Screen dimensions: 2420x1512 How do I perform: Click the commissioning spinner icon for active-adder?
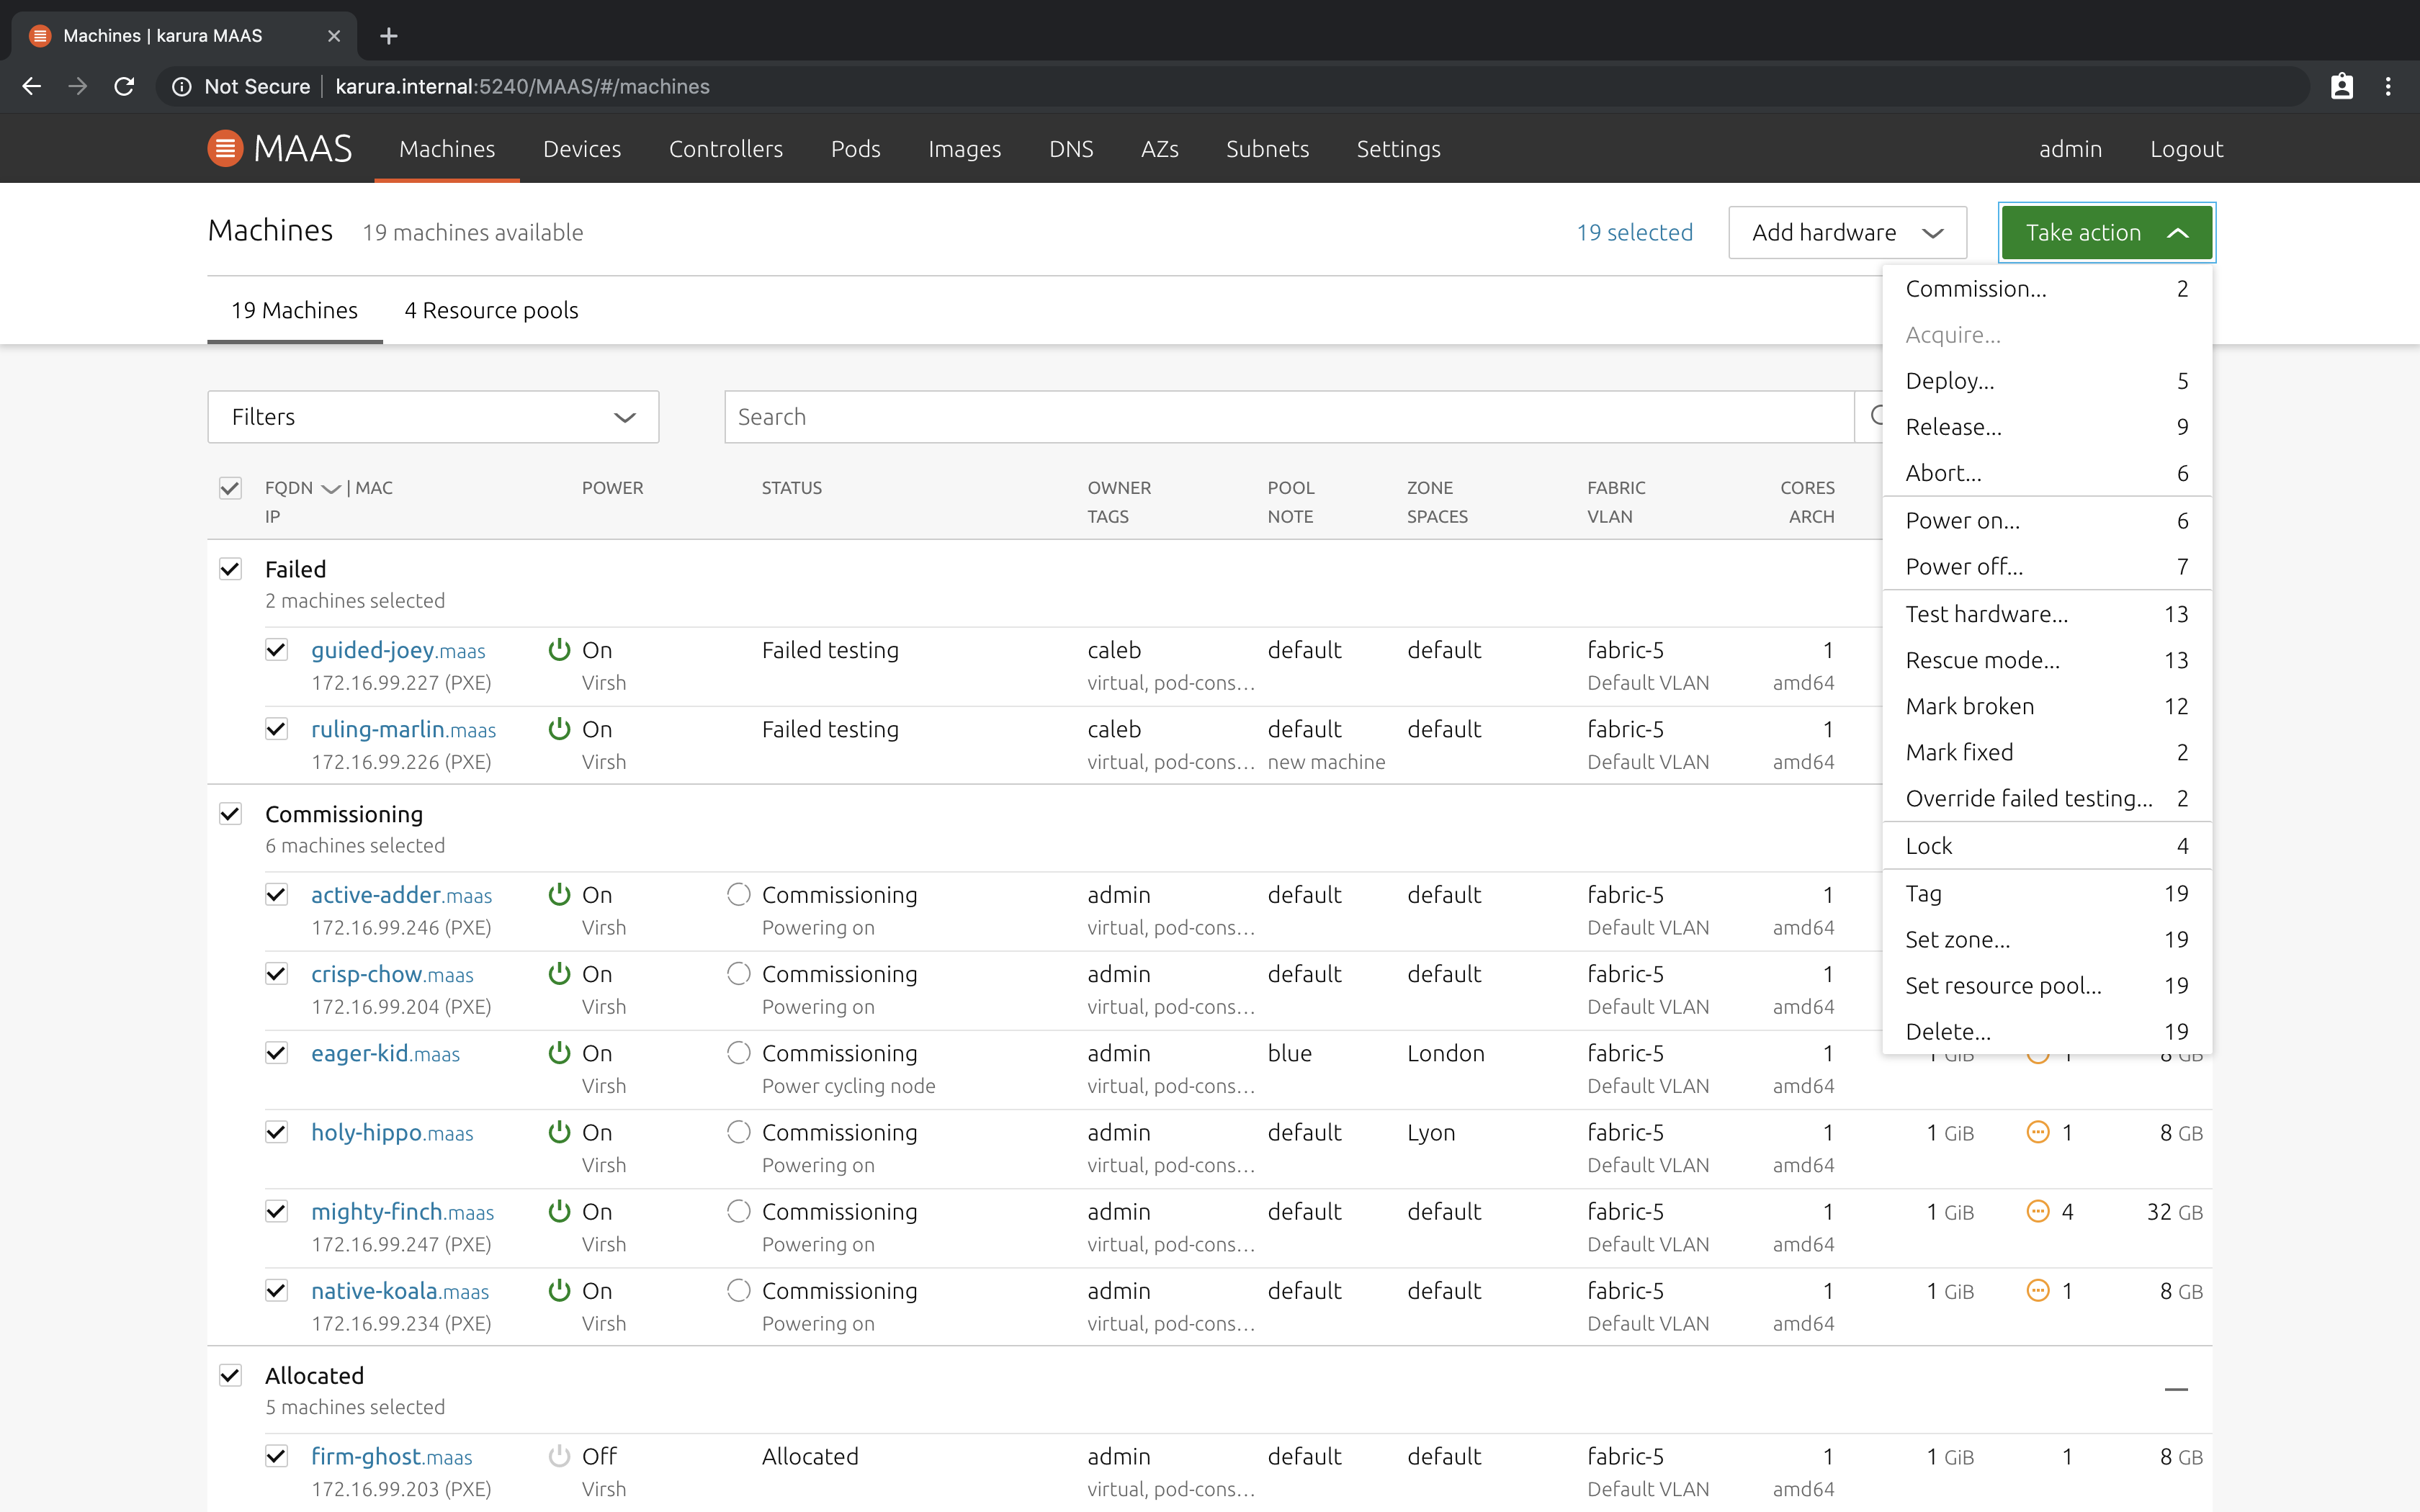click(738, 894)
